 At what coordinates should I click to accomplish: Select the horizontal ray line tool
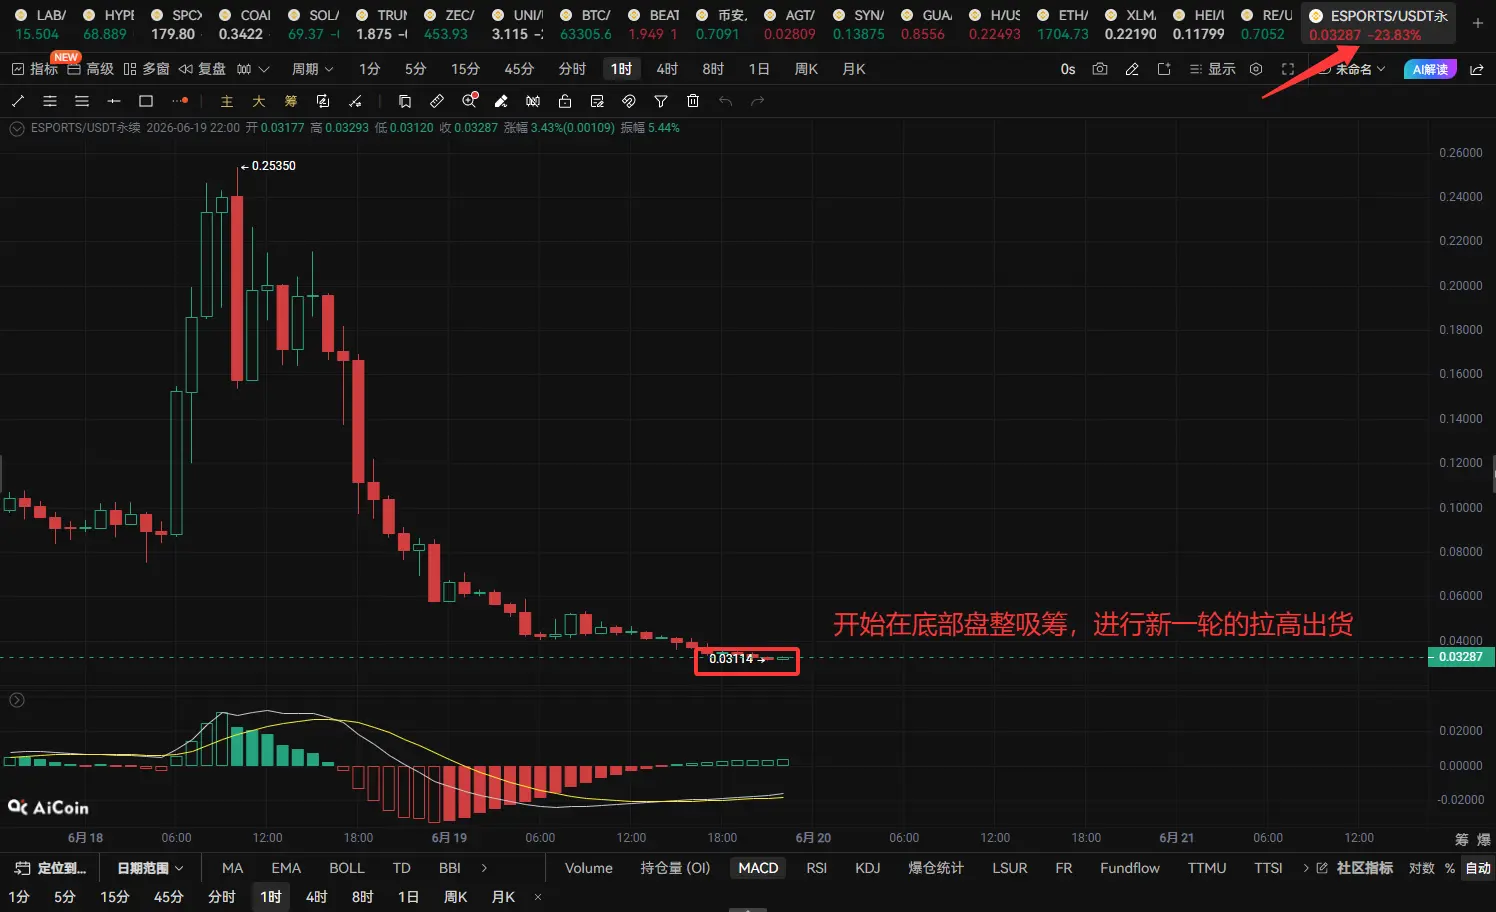pos(114,101)
